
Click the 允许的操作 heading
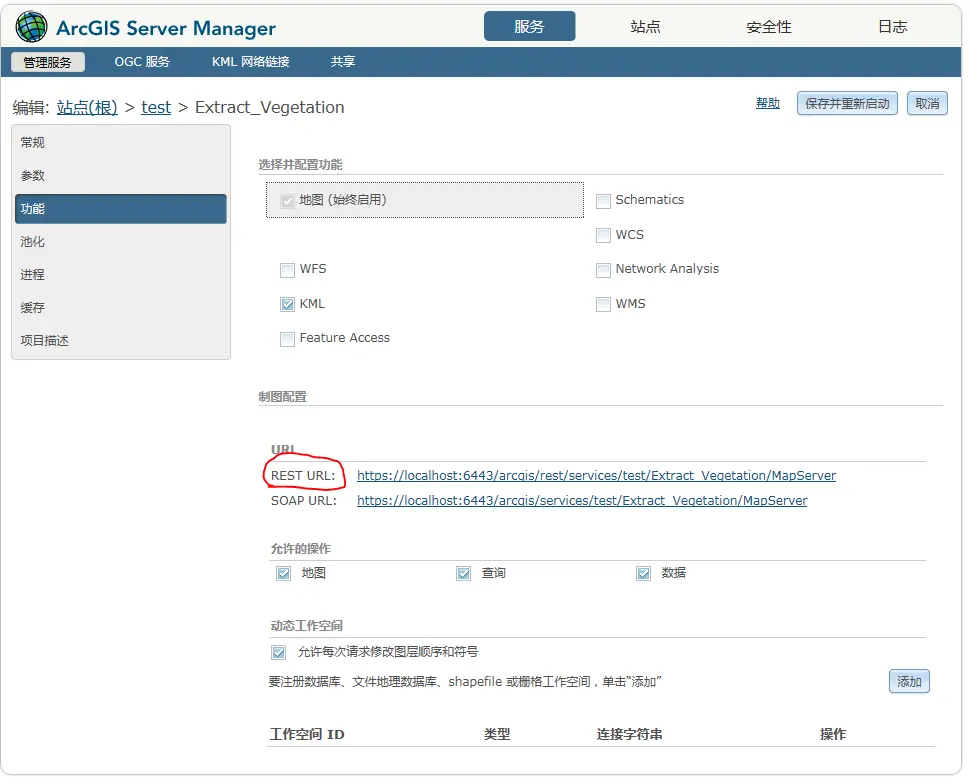coord(301,549)
